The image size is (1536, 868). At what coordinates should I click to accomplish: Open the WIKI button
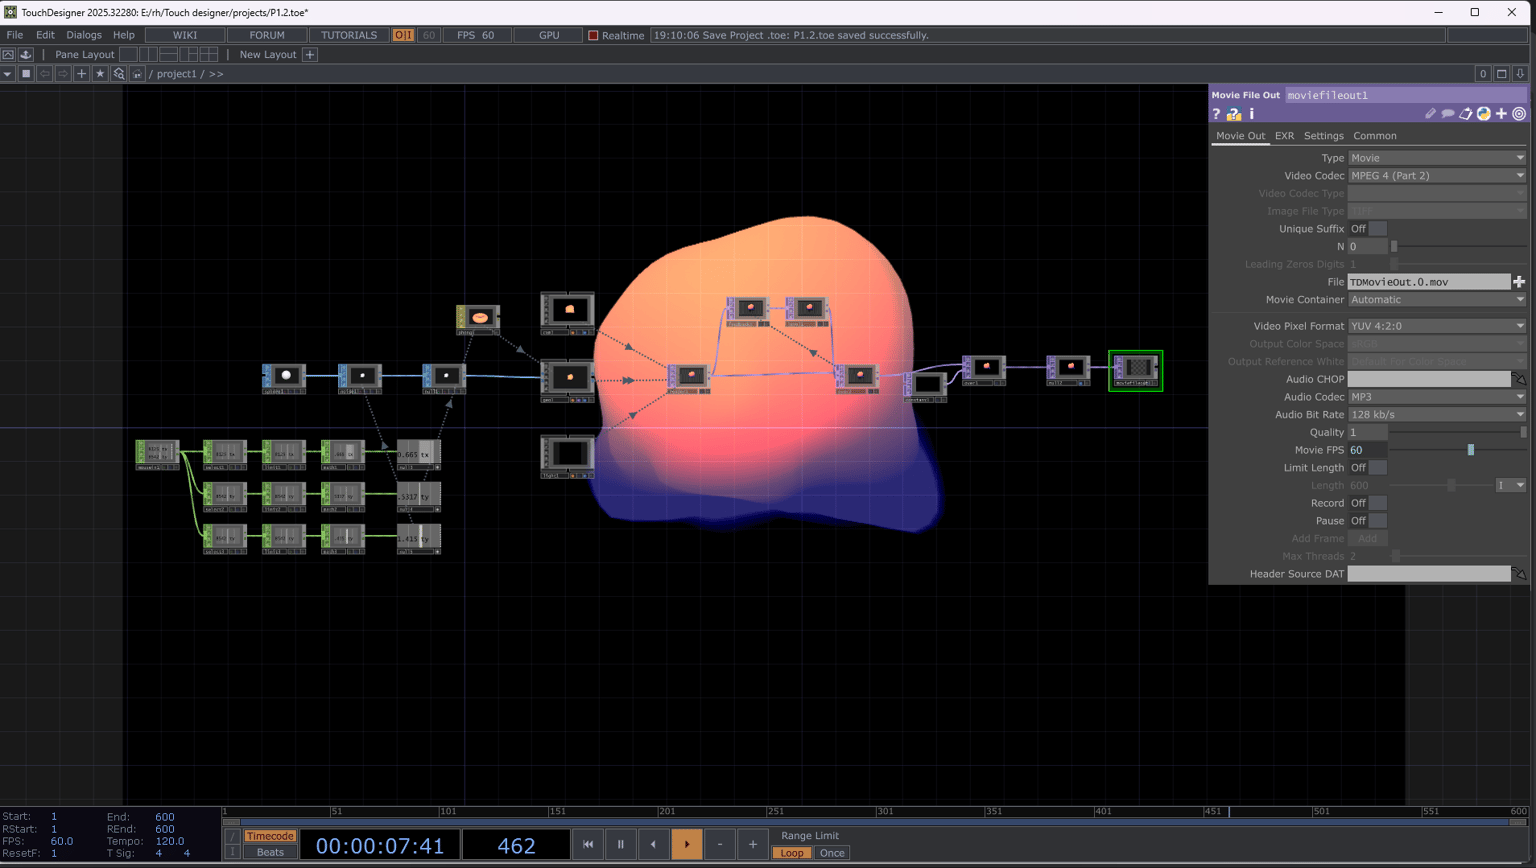tap(185, 35)
